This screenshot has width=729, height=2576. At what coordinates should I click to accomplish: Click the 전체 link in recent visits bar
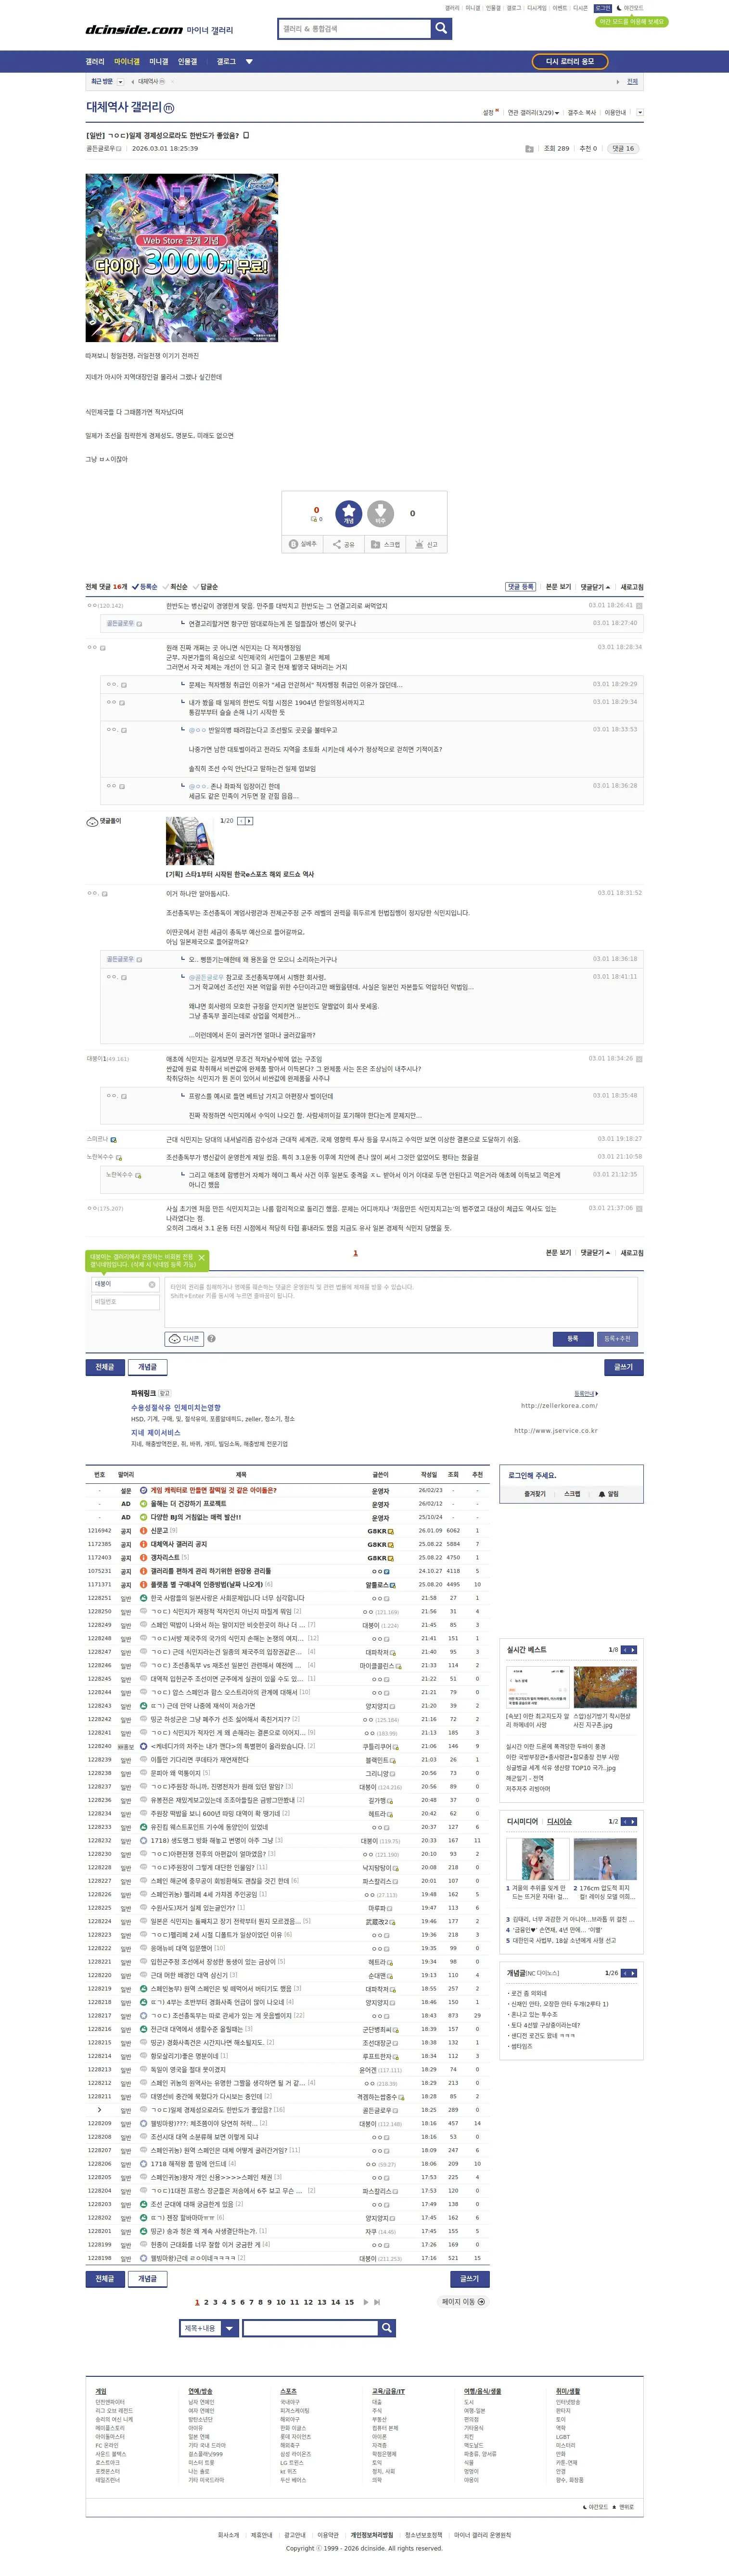point(632,82)
